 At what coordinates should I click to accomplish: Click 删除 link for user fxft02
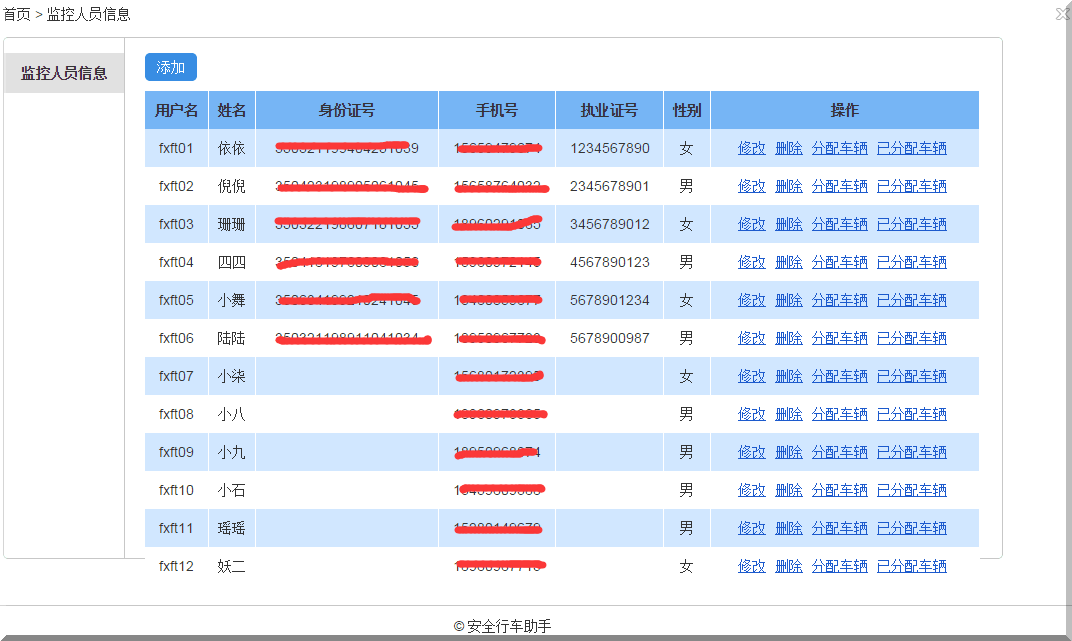(x=789, y=185)
